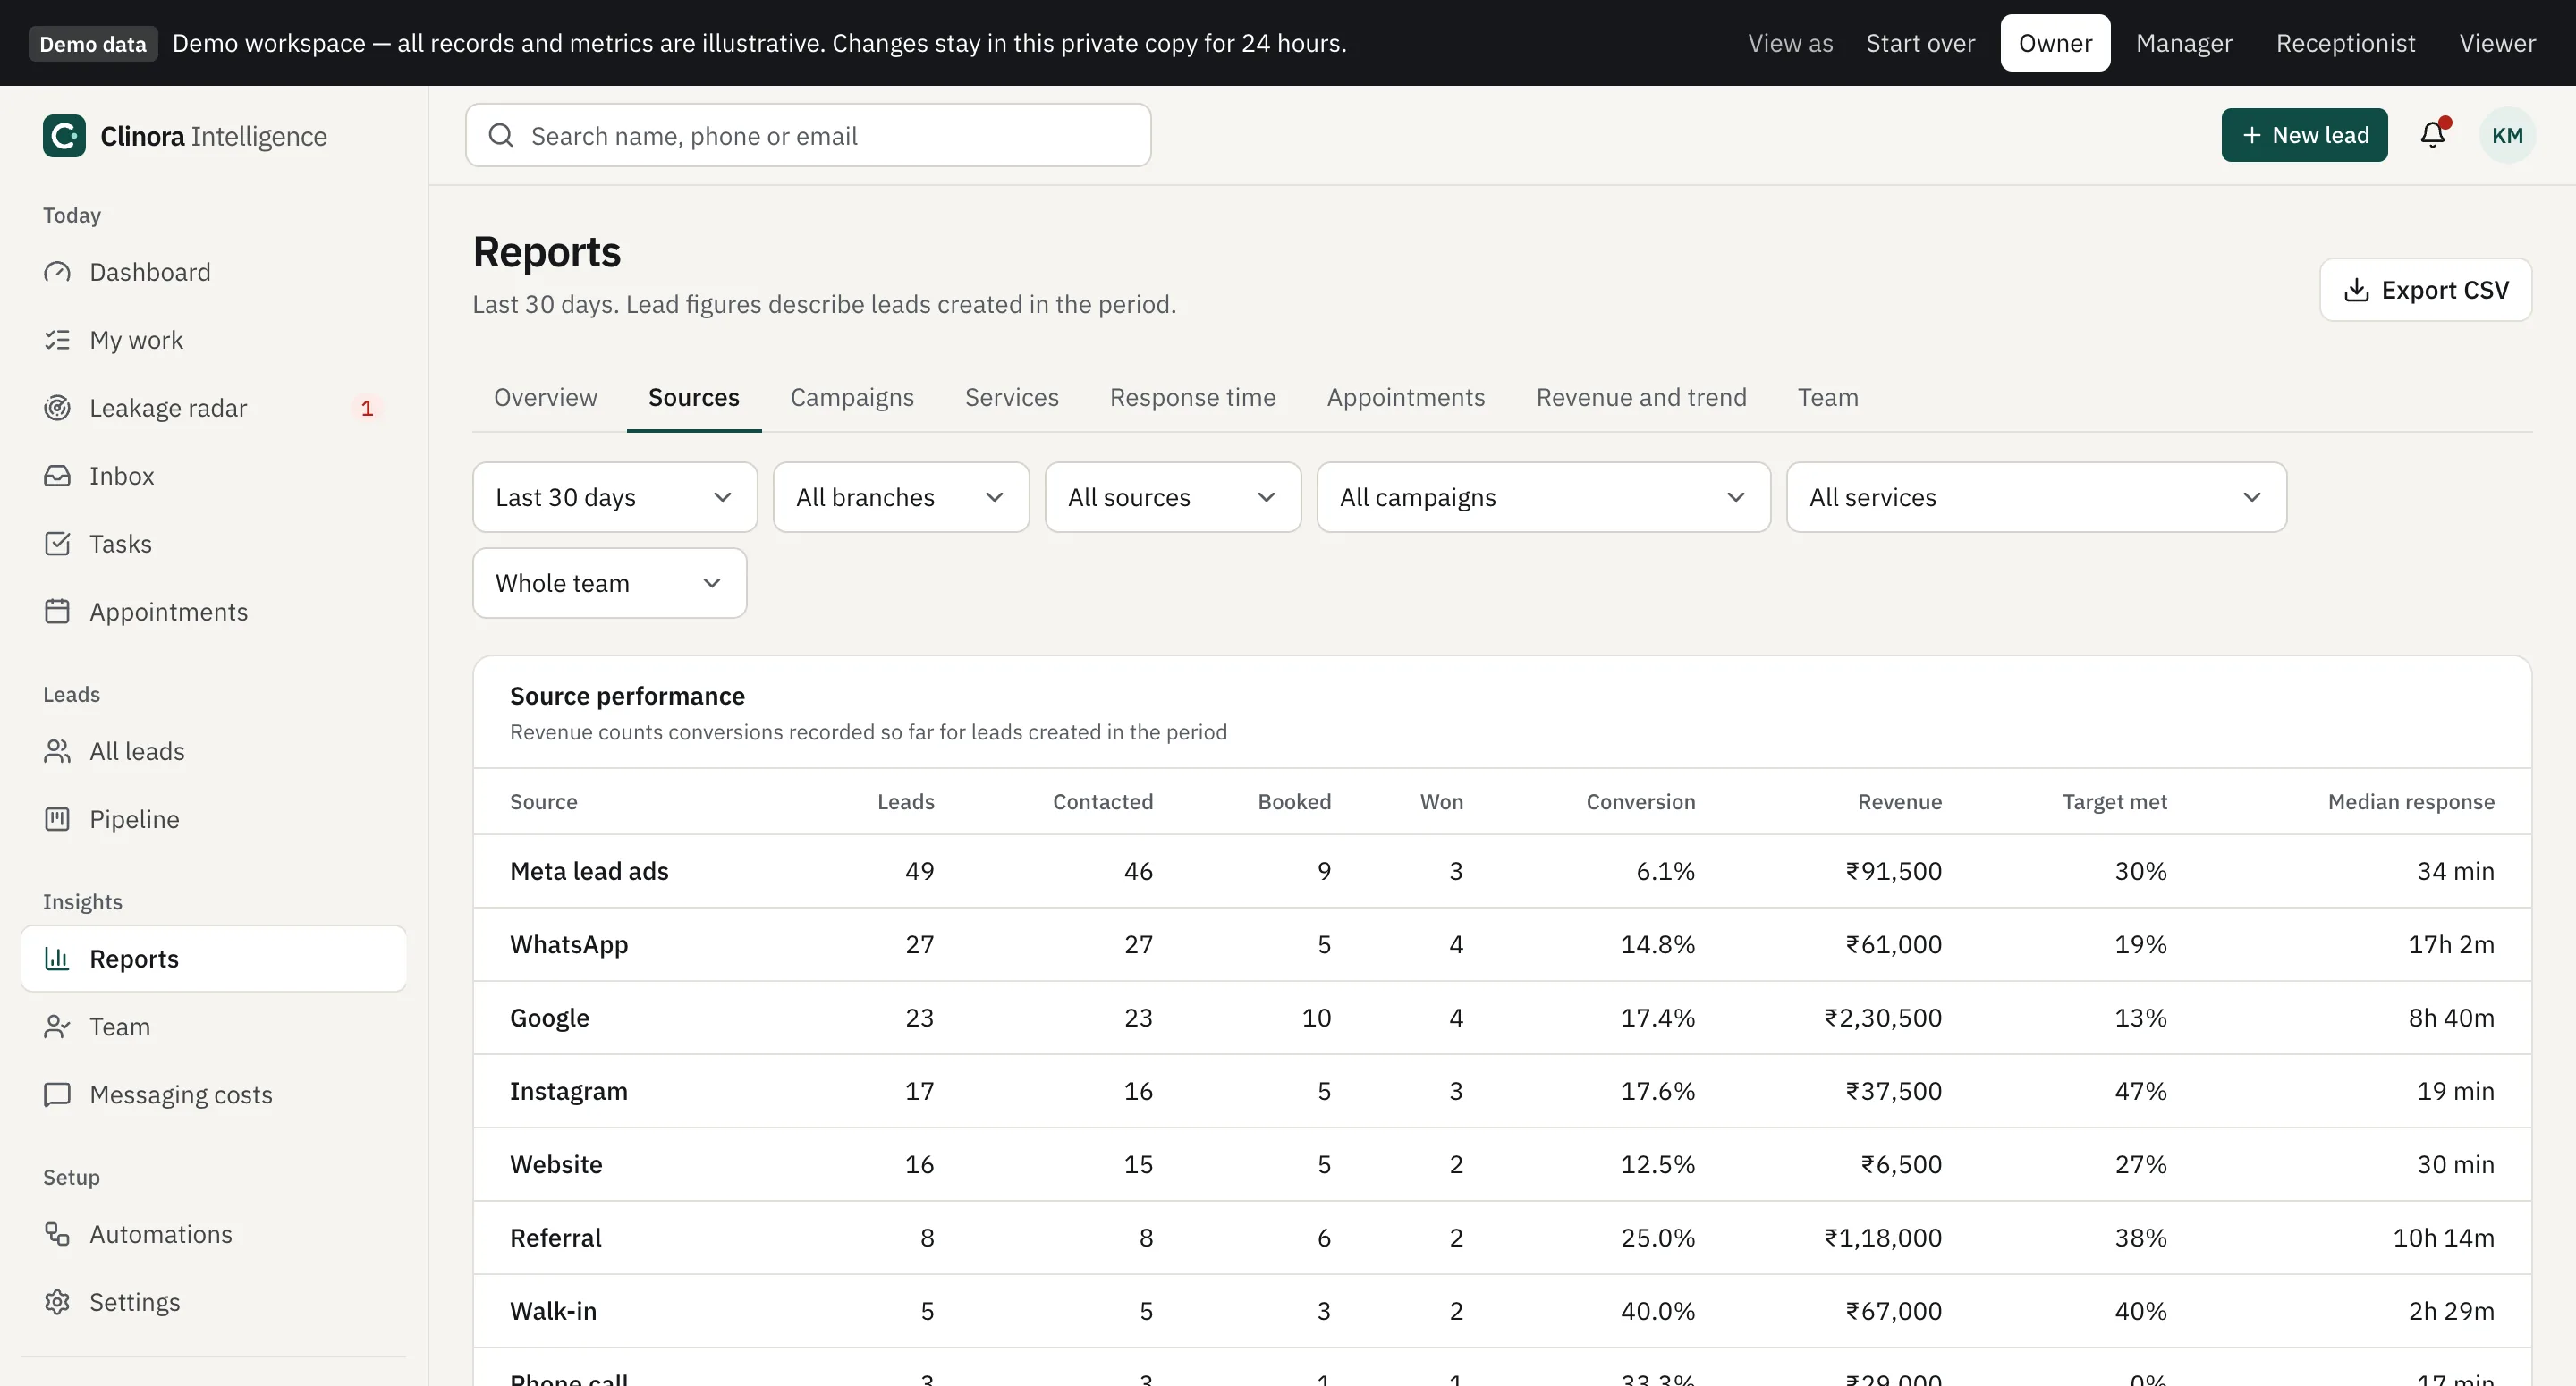This screenshot has height=1386, width=2576.
Task: Switch to the Overview tab
Action: (x=545, y=397)
